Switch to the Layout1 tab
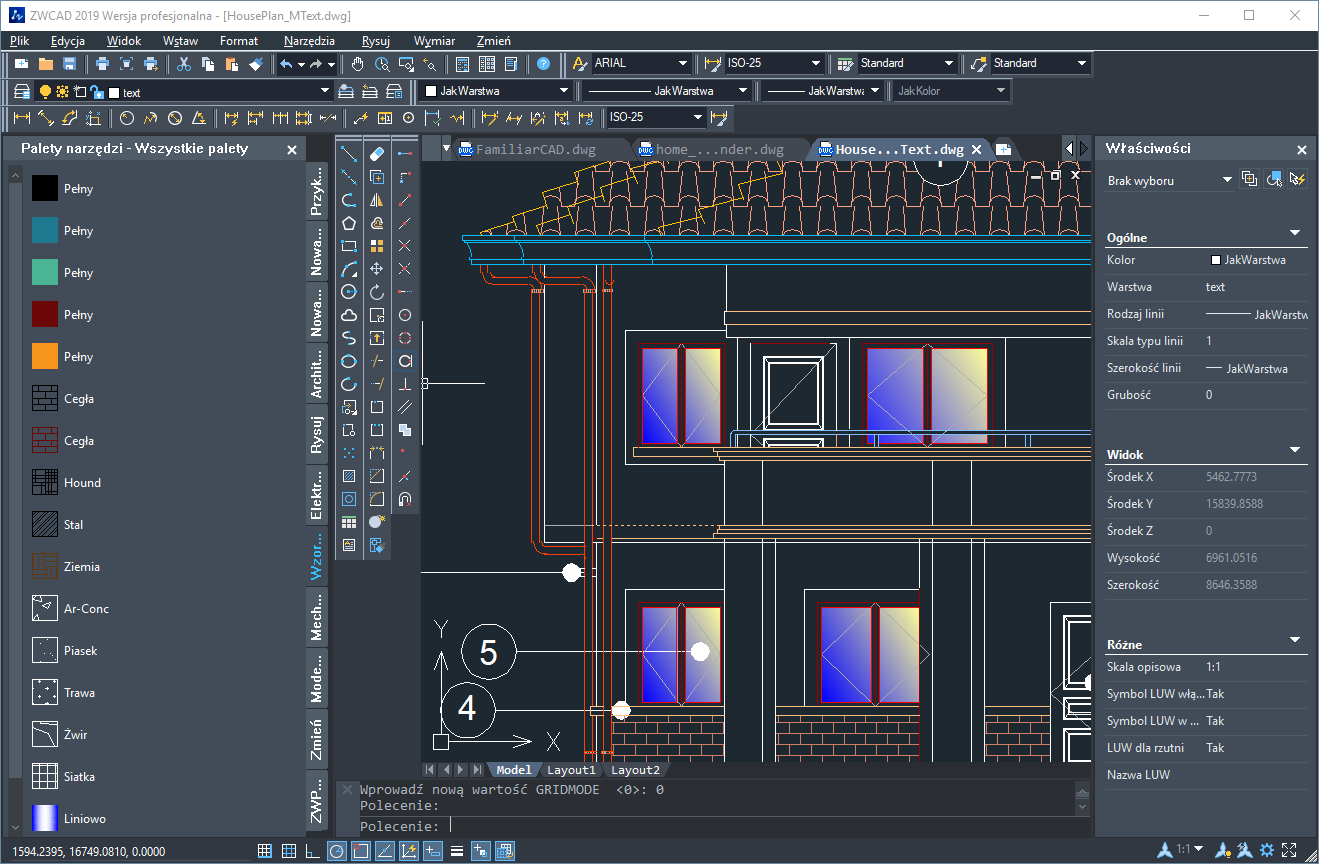Image resolution: width=1319 pixels, height=864 pixels. coord(571,770)
